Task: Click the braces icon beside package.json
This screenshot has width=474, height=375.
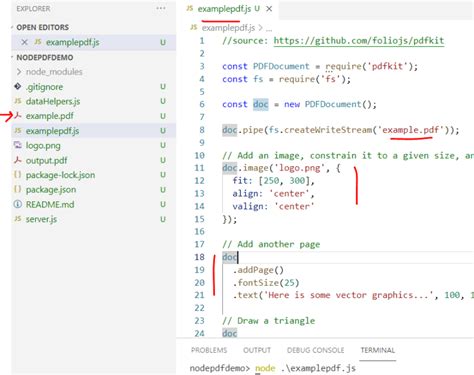Action: (18, 189)
